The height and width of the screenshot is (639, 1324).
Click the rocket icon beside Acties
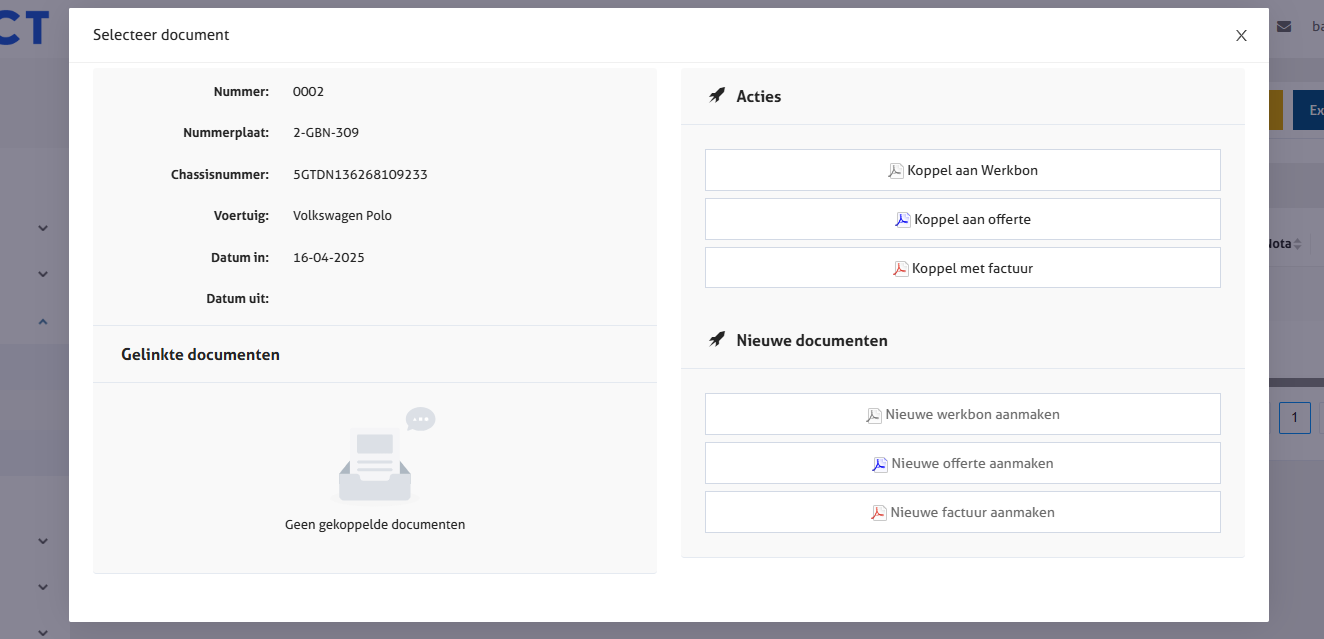[x=716, y=97]
